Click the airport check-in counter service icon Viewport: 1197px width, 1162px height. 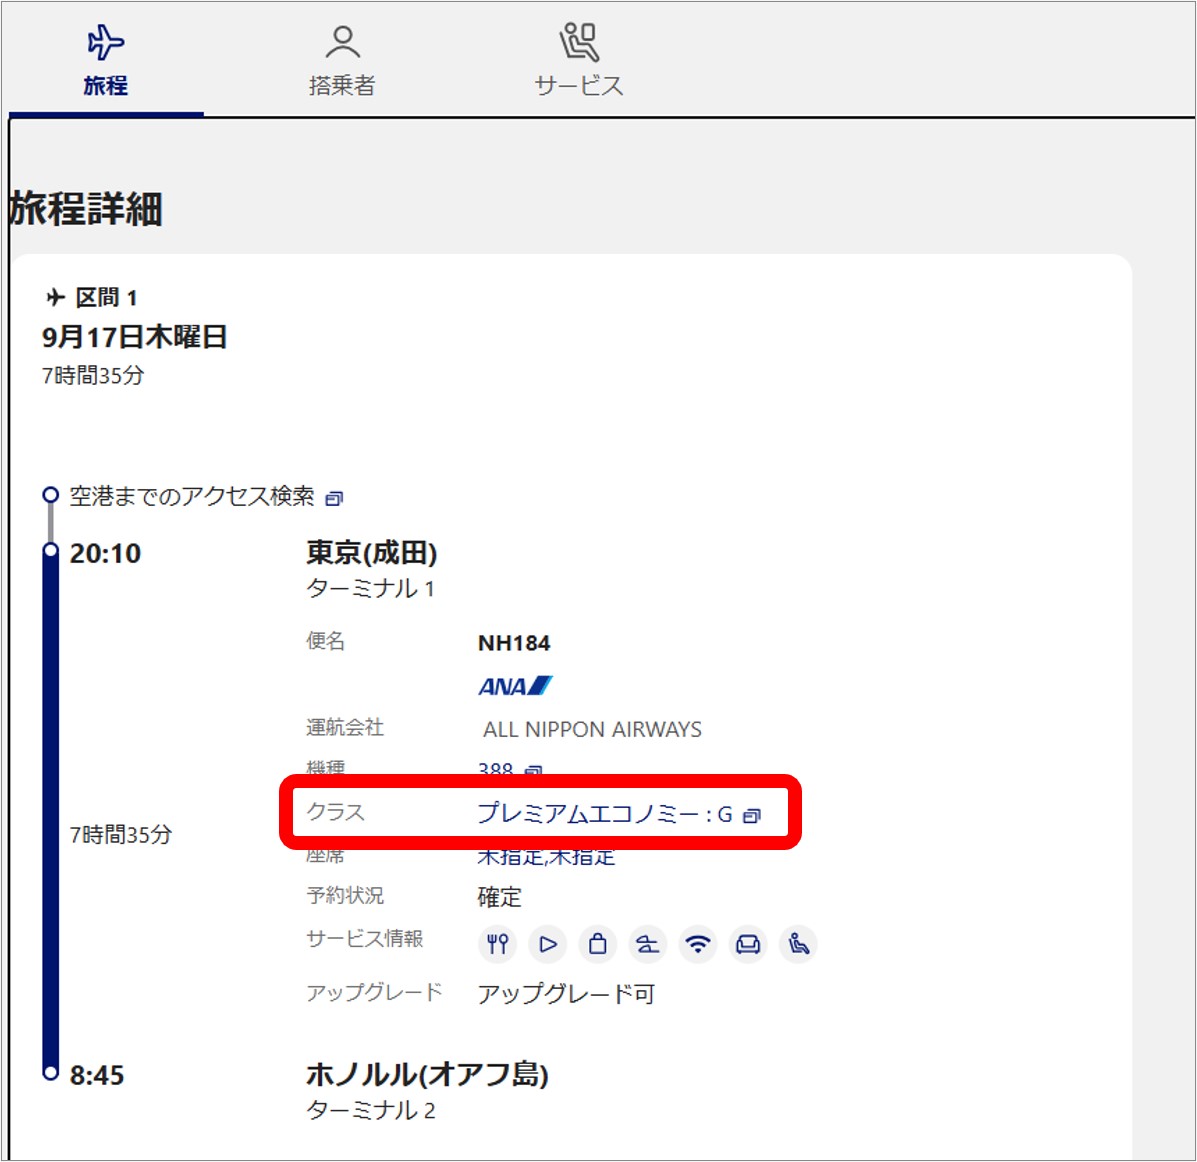point(647,944)
